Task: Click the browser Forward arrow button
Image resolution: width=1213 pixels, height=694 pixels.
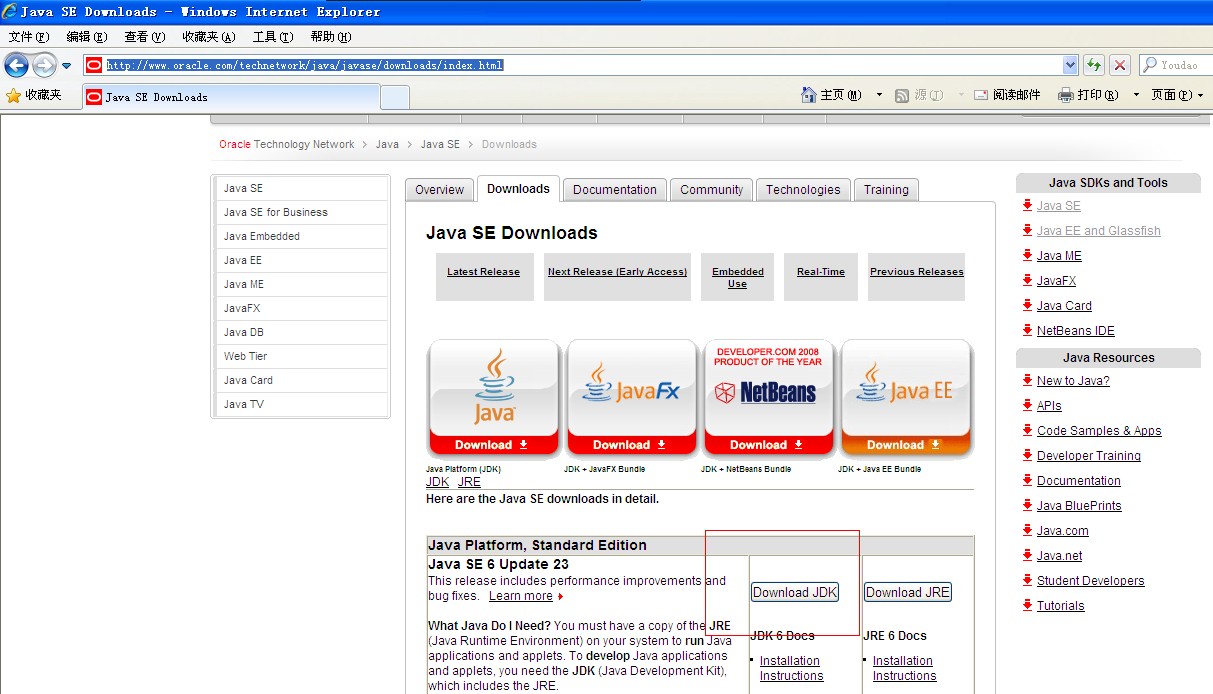Action: pos(44,66)
